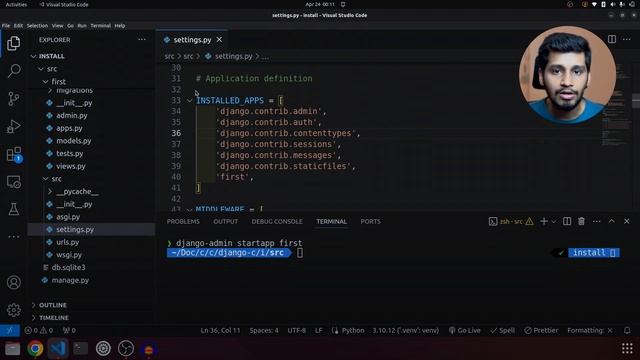Expand the TIMELINE section
The image size is (640, 360).
pyautogui.click(x=54, y=318)
